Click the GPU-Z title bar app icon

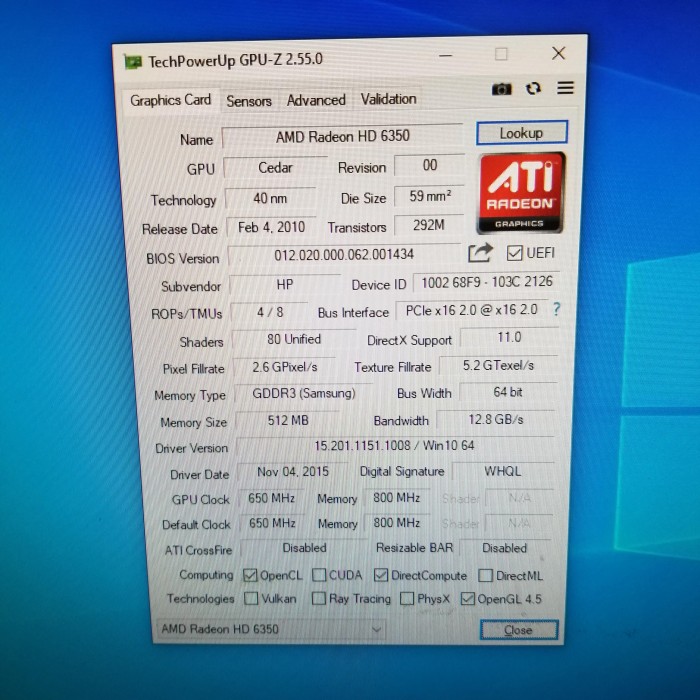133,61
